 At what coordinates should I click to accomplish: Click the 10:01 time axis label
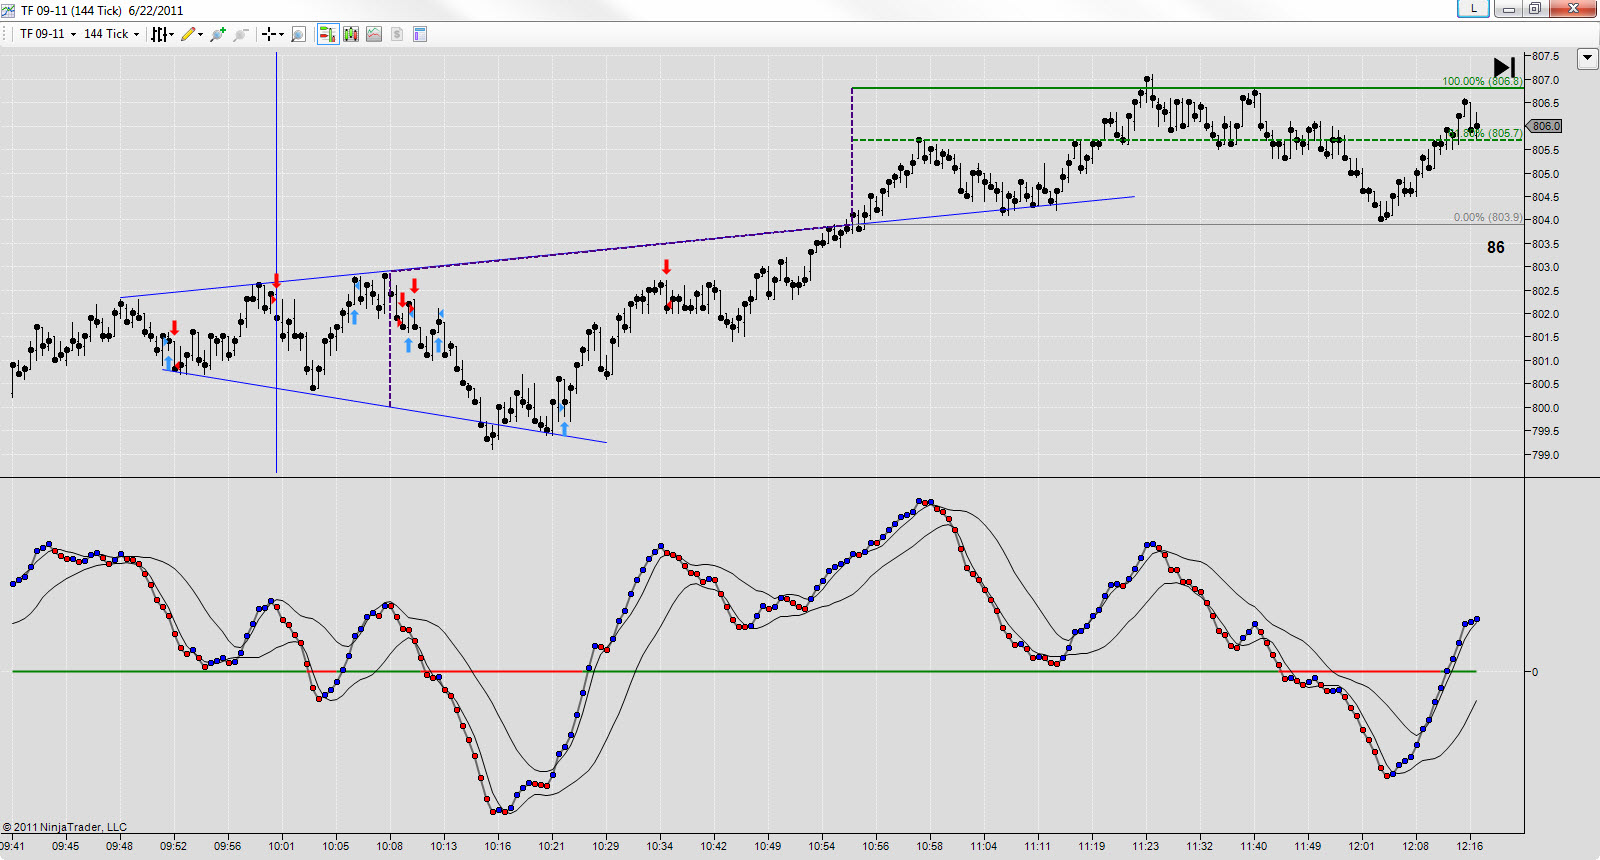(x=281, y=846)
